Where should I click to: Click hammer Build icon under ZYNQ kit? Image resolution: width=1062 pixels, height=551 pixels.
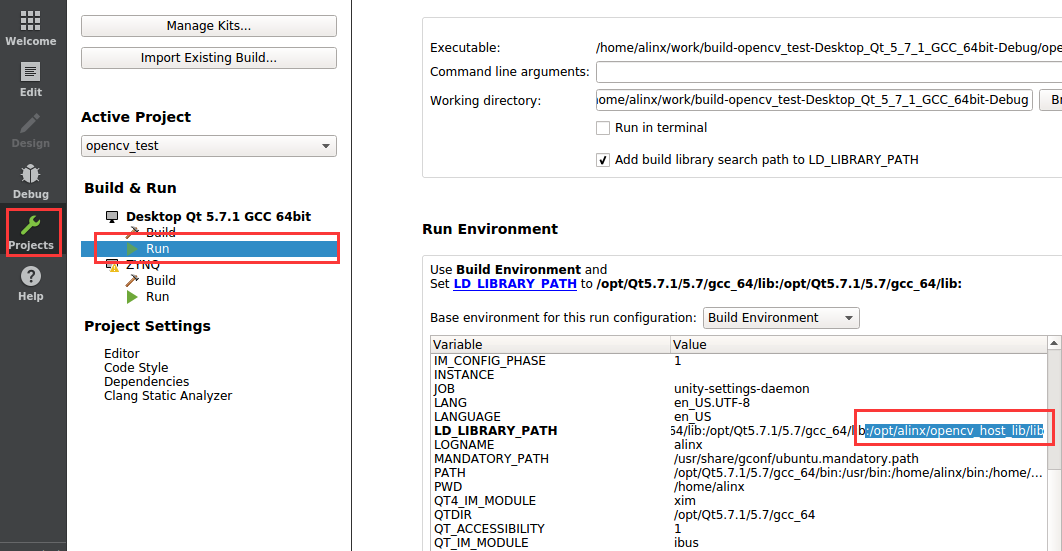[x=133, y=280]
